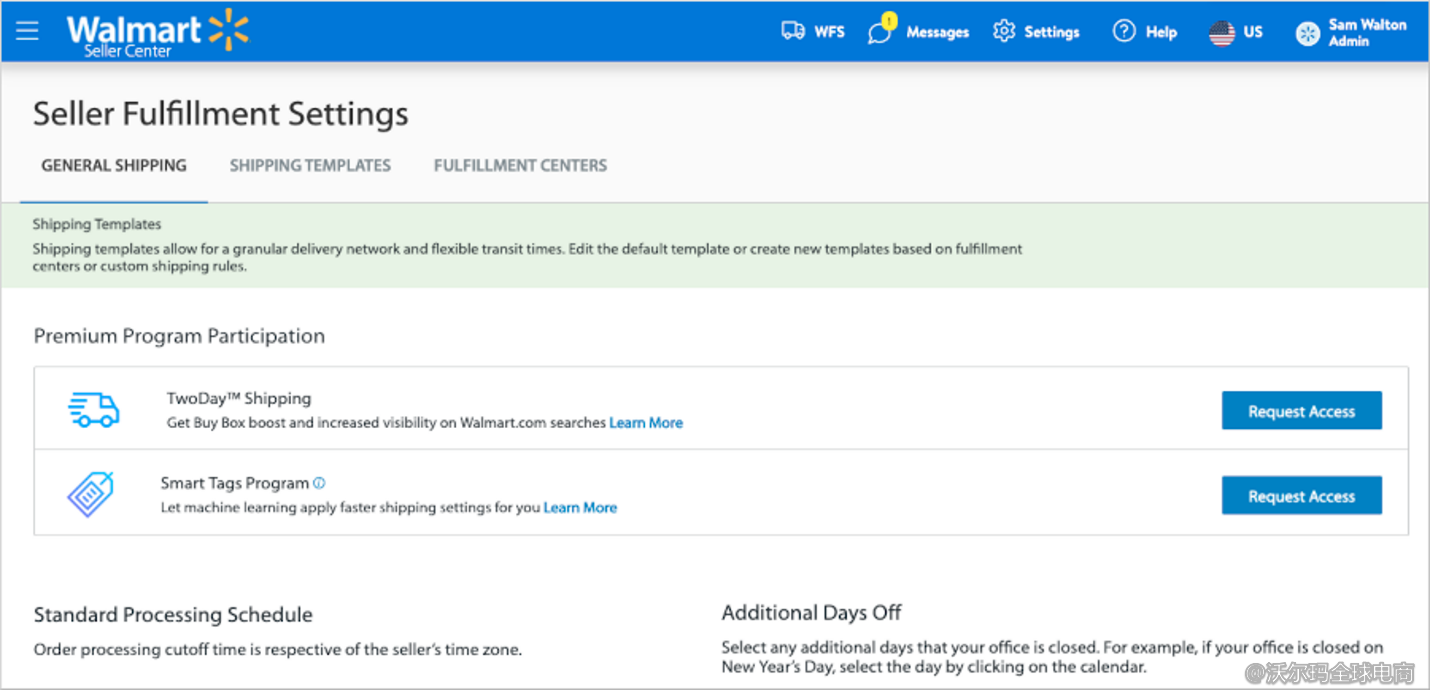The image size is (1430, 690).
Task: Click the Premium Program Participation heading
Action: click(x=180, y=337)
